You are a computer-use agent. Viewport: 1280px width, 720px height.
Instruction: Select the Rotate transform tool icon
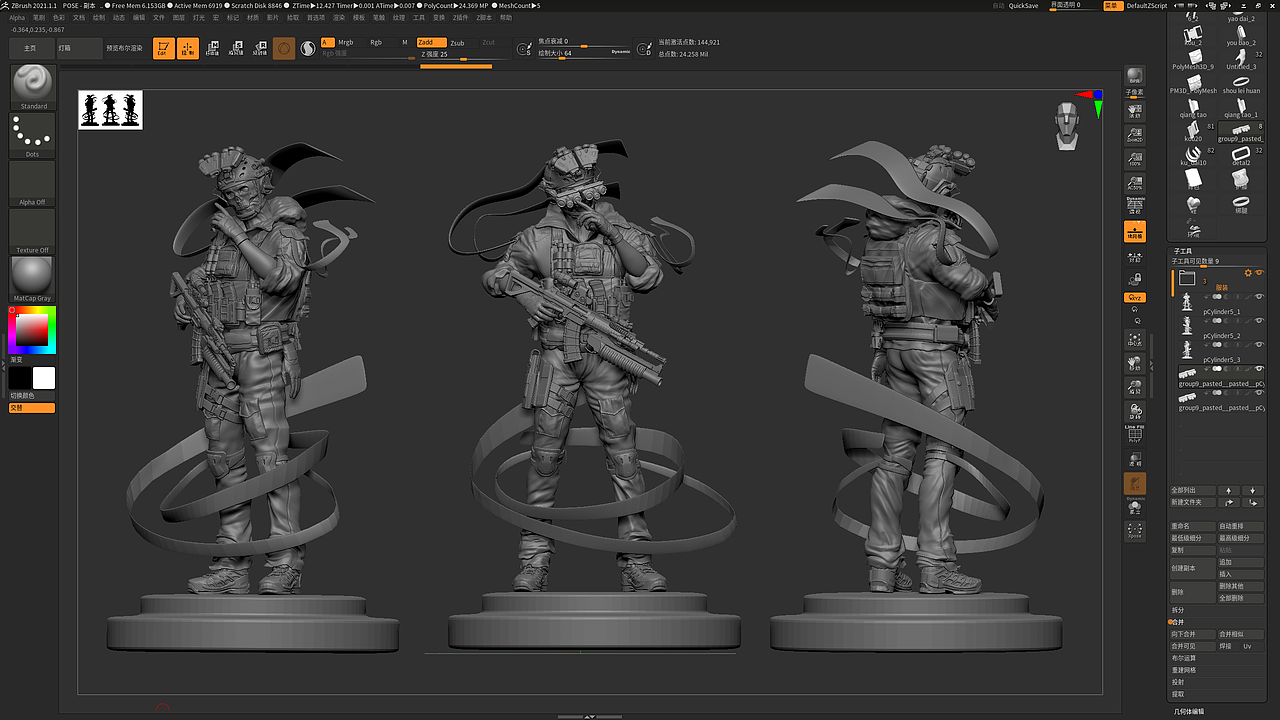click(x=261, y=48)
